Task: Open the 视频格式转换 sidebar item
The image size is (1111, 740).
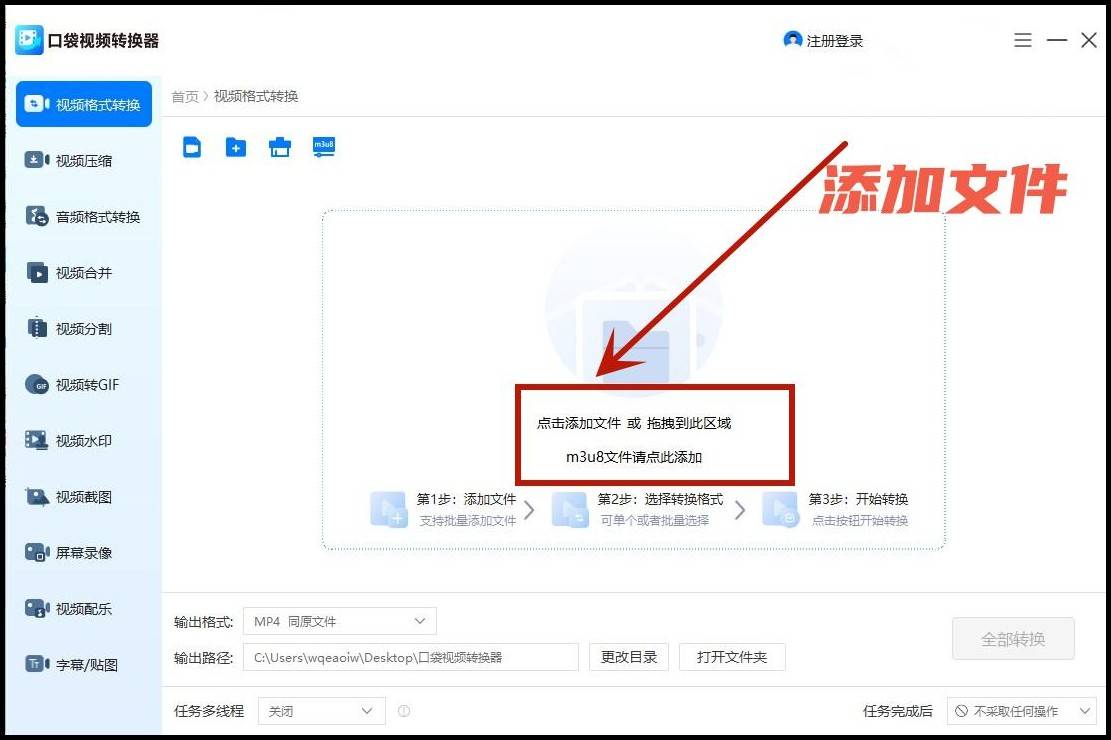Action: [x=84, y=104]
